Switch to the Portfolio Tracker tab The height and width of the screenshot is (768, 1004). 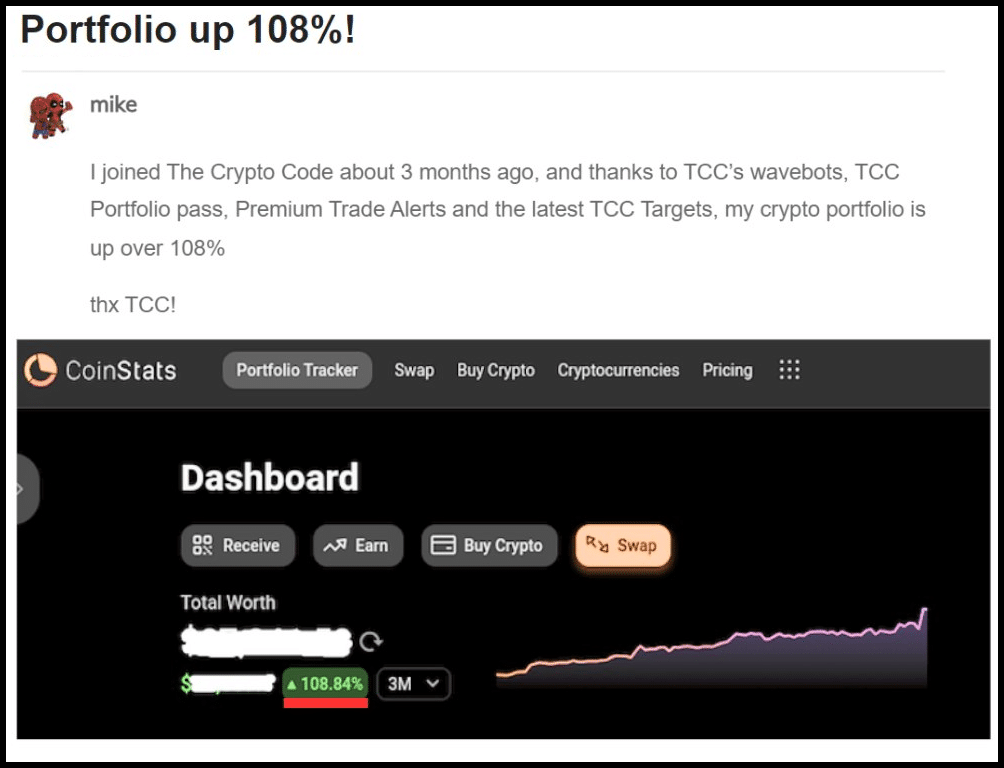click(x=297, y=370)
